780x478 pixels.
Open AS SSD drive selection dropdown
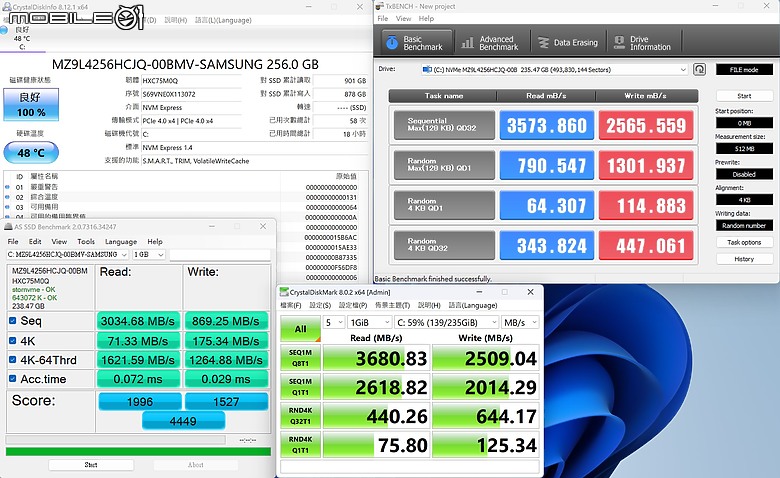point(68,254)
